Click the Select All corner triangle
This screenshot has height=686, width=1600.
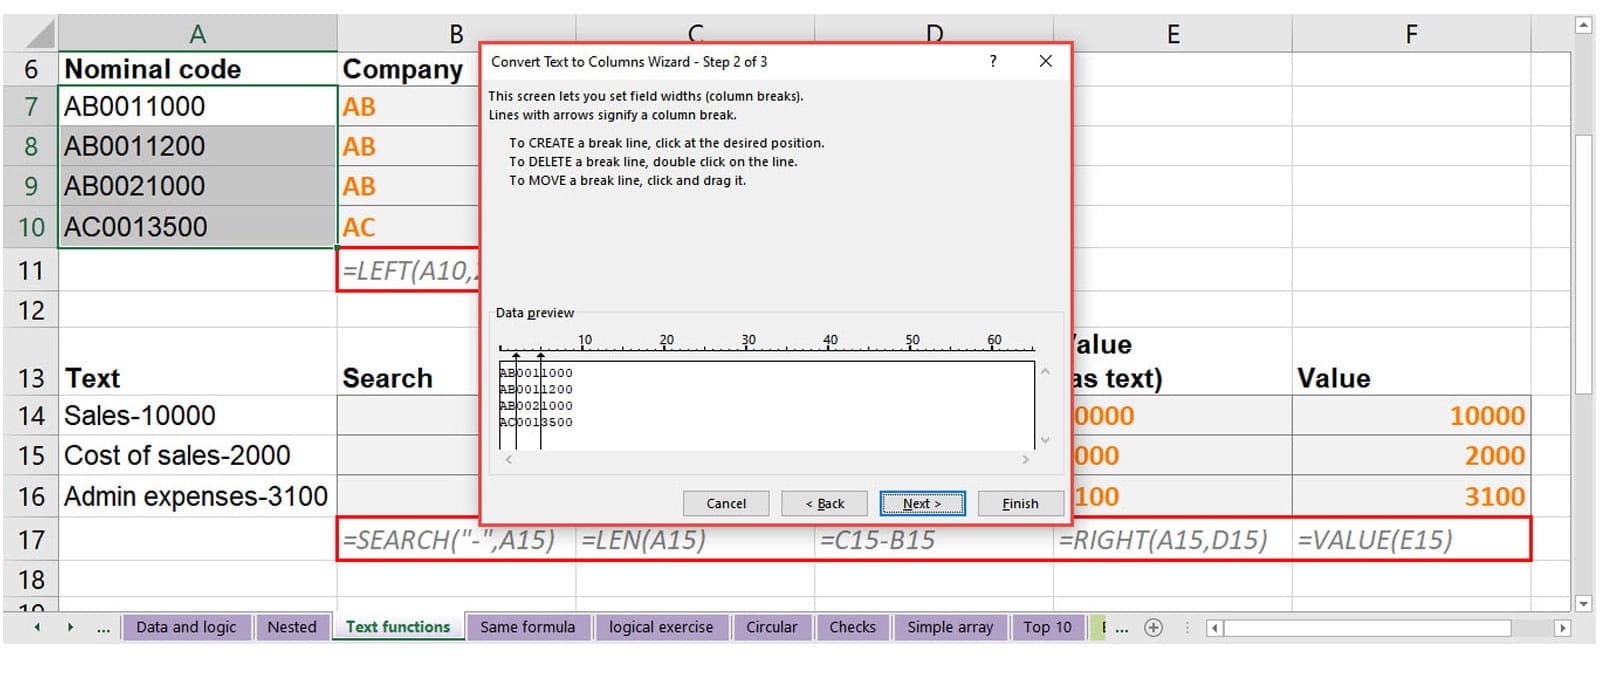30,33
